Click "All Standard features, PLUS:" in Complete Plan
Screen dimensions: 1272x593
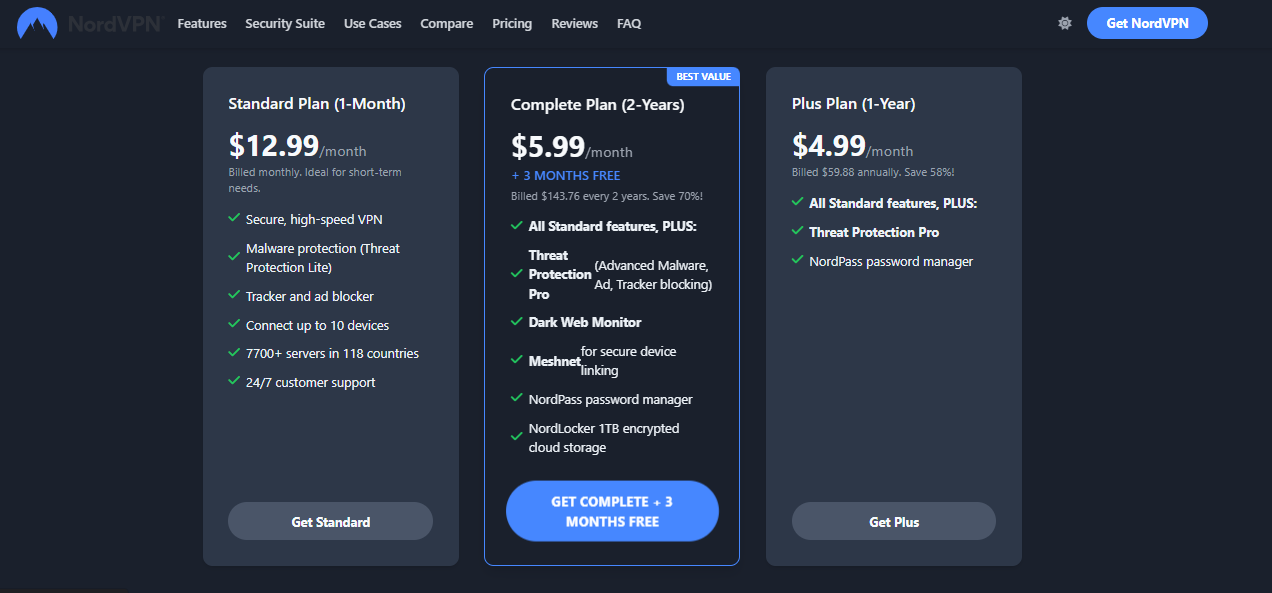pos(613,226)
